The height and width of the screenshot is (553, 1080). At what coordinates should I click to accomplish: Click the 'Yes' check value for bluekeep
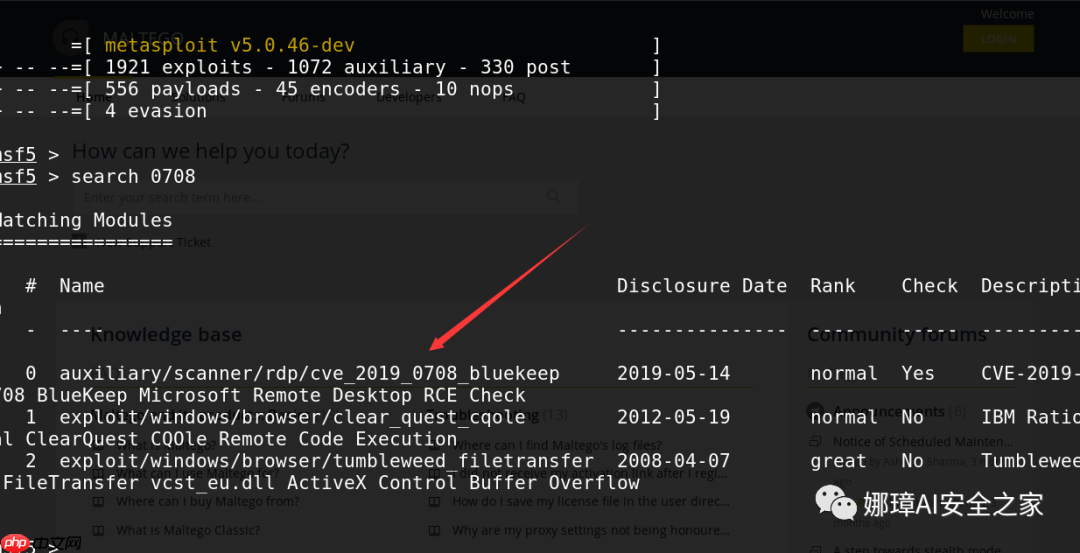918,374
